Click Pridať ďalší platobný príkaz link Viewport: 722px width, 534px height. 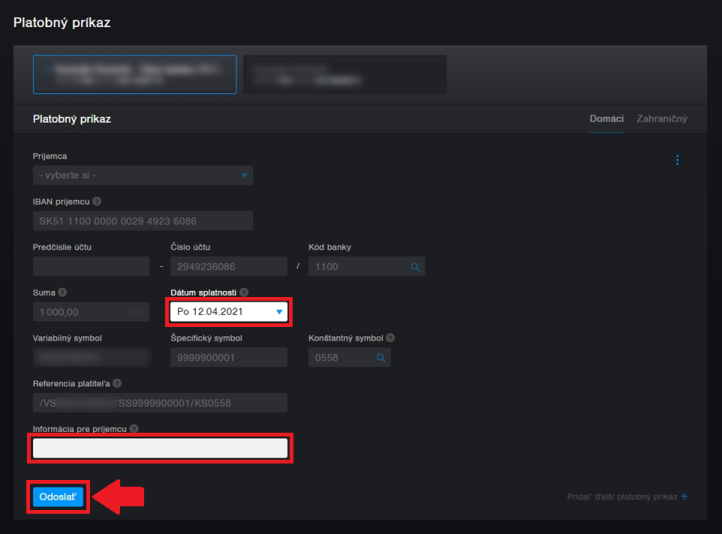[620, 497]
